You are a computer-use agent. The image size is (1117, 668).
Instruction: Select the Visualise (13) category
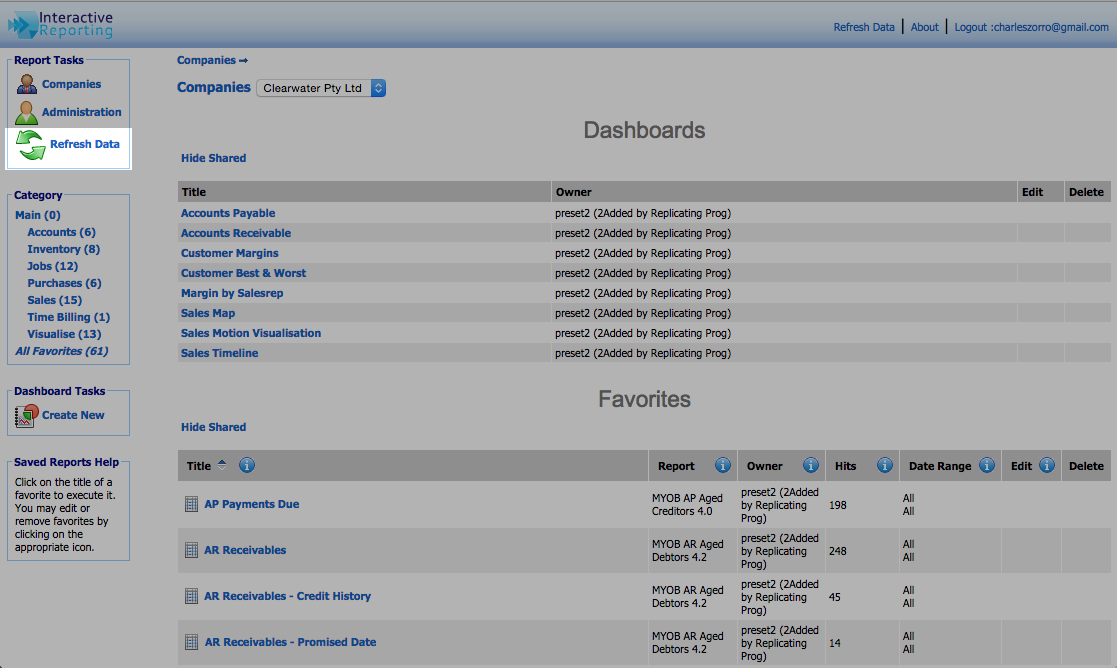tap(64, 334)
